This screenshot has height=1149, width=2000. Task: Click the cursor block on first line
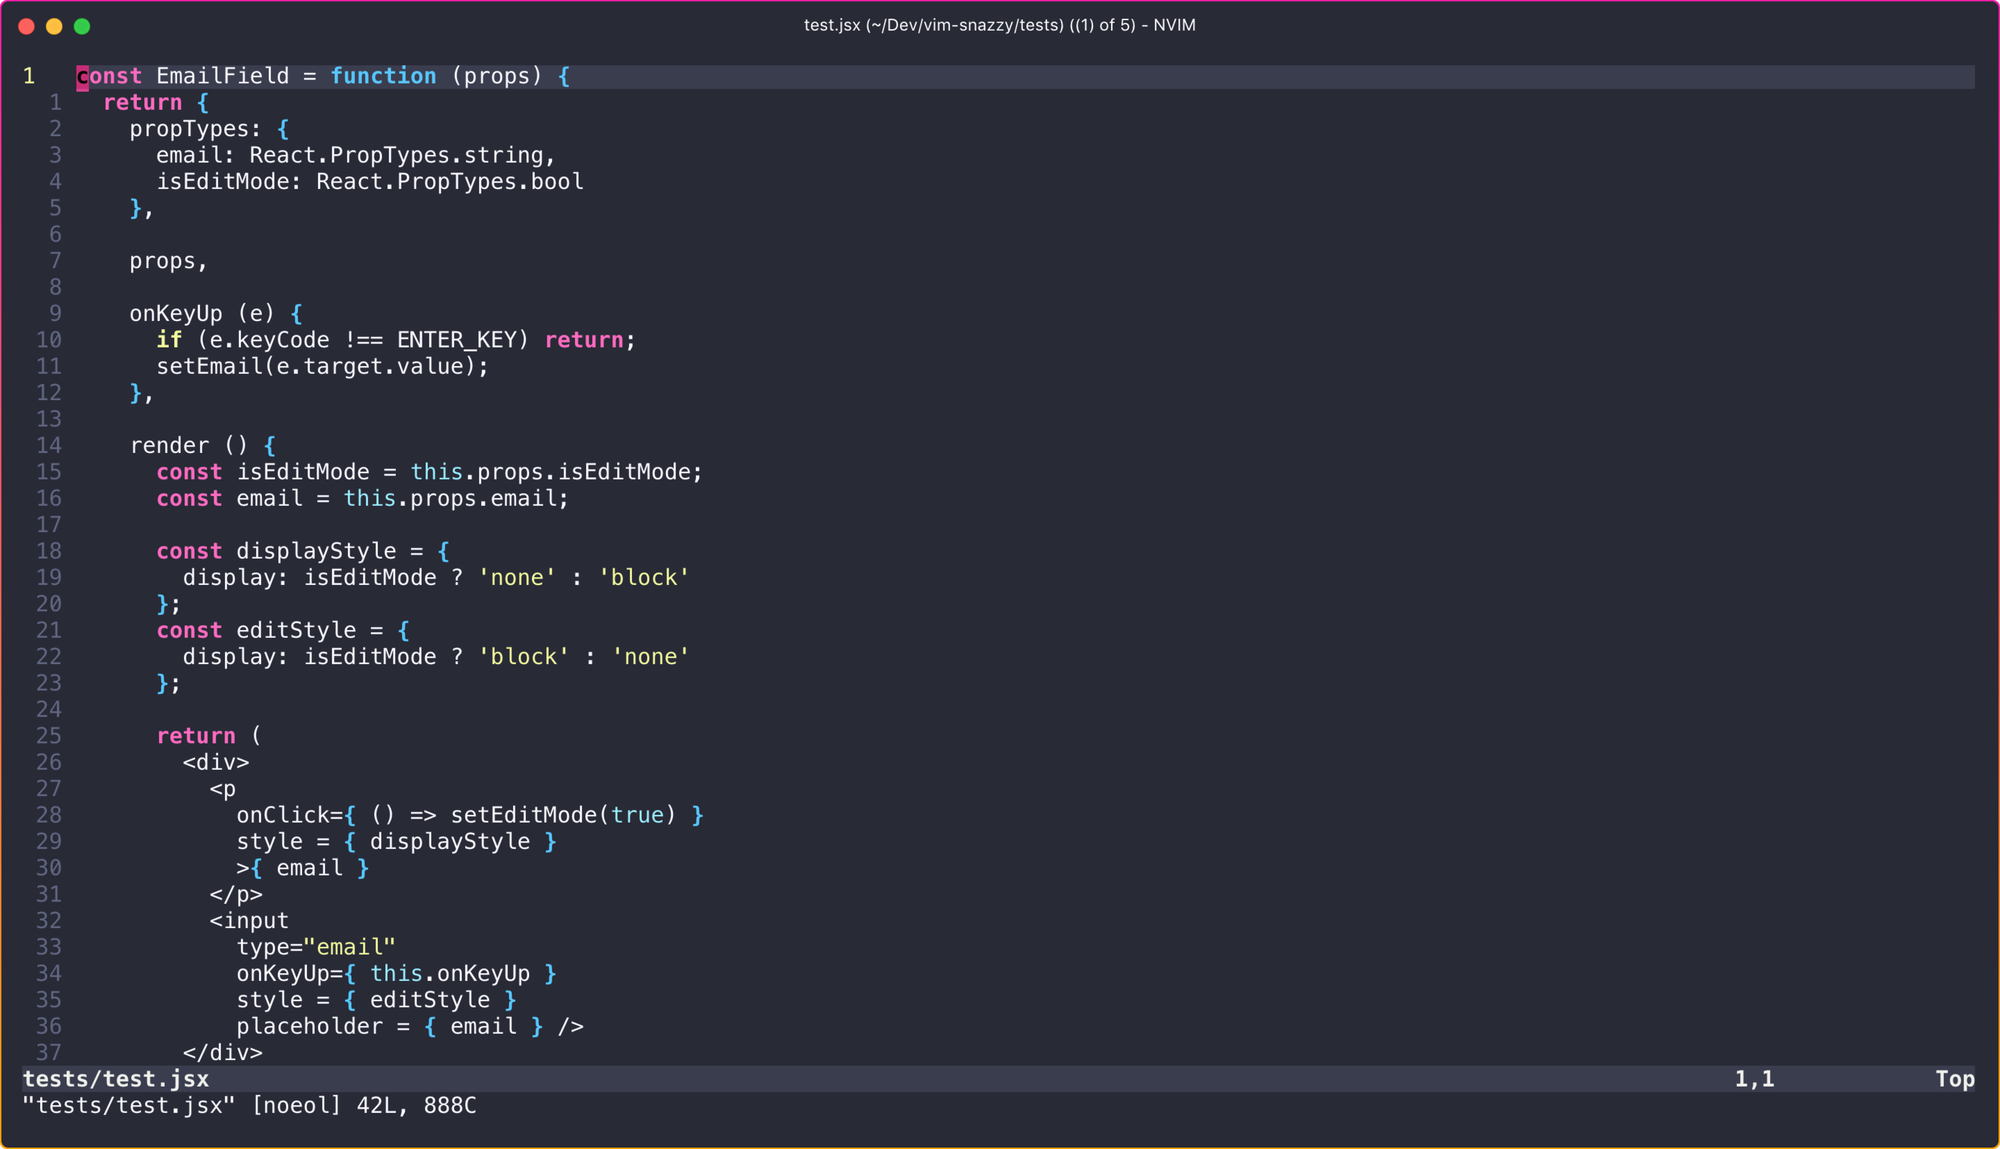pyautogui.click(x=82, y=76)
